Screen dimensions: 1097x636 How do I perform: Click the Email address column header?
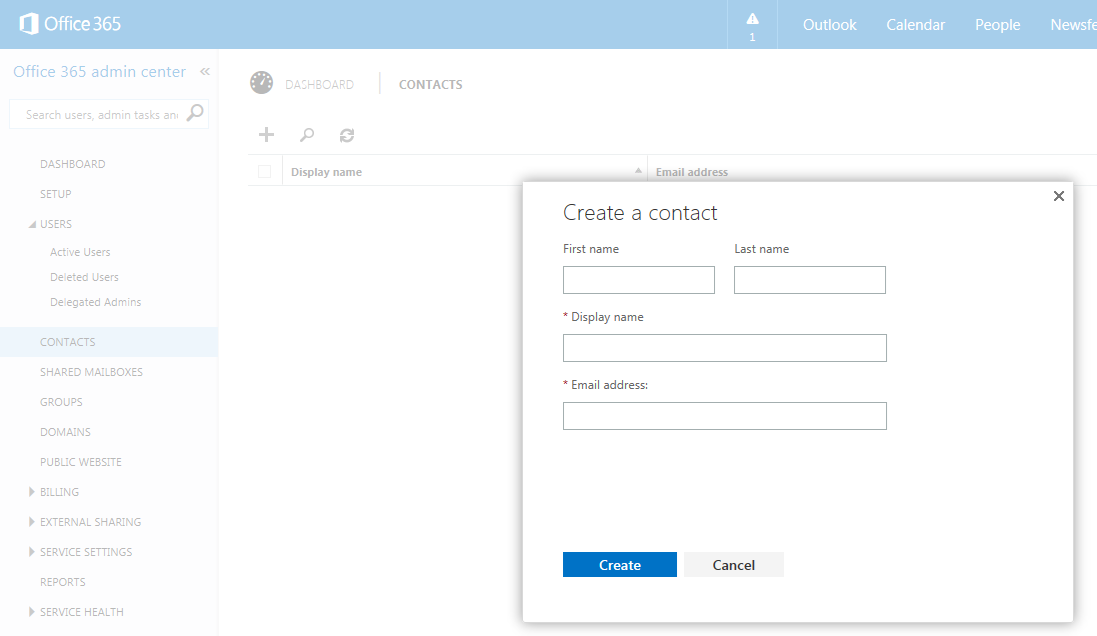pyautogui.click(x=692, y=172)
